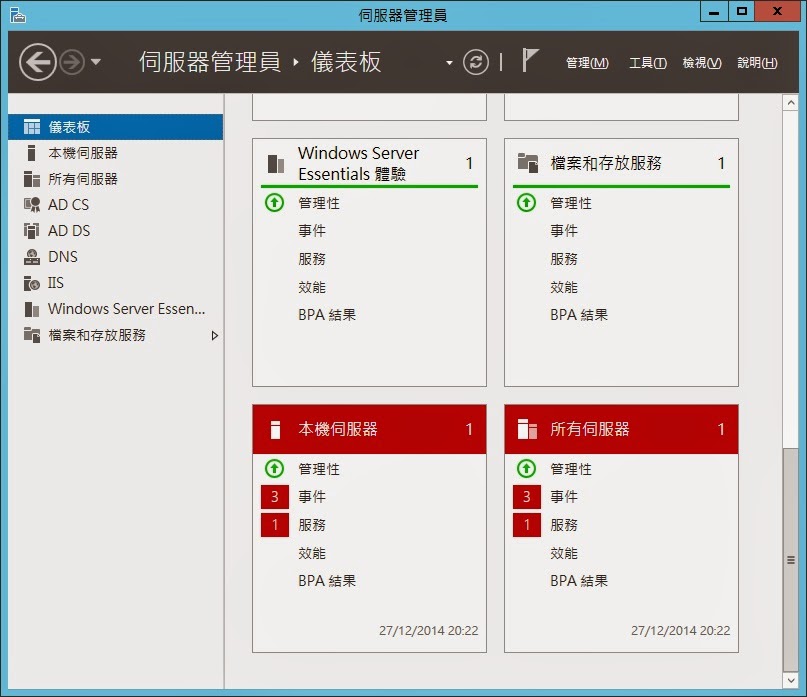Click the DNS icon in sidebar
This screenshot has height=697, width=807.
pyautogui.click(x=32, y=257)
